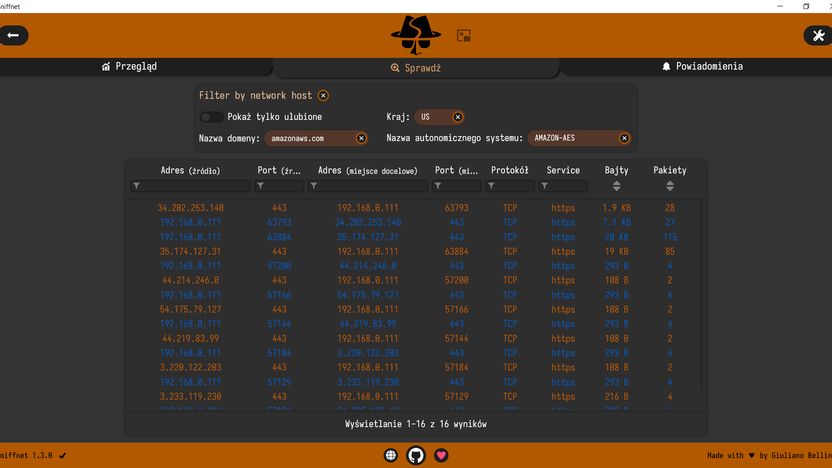The image size is (832, 468).
Task: Click the destination address filter field
Action: [368, 186]
